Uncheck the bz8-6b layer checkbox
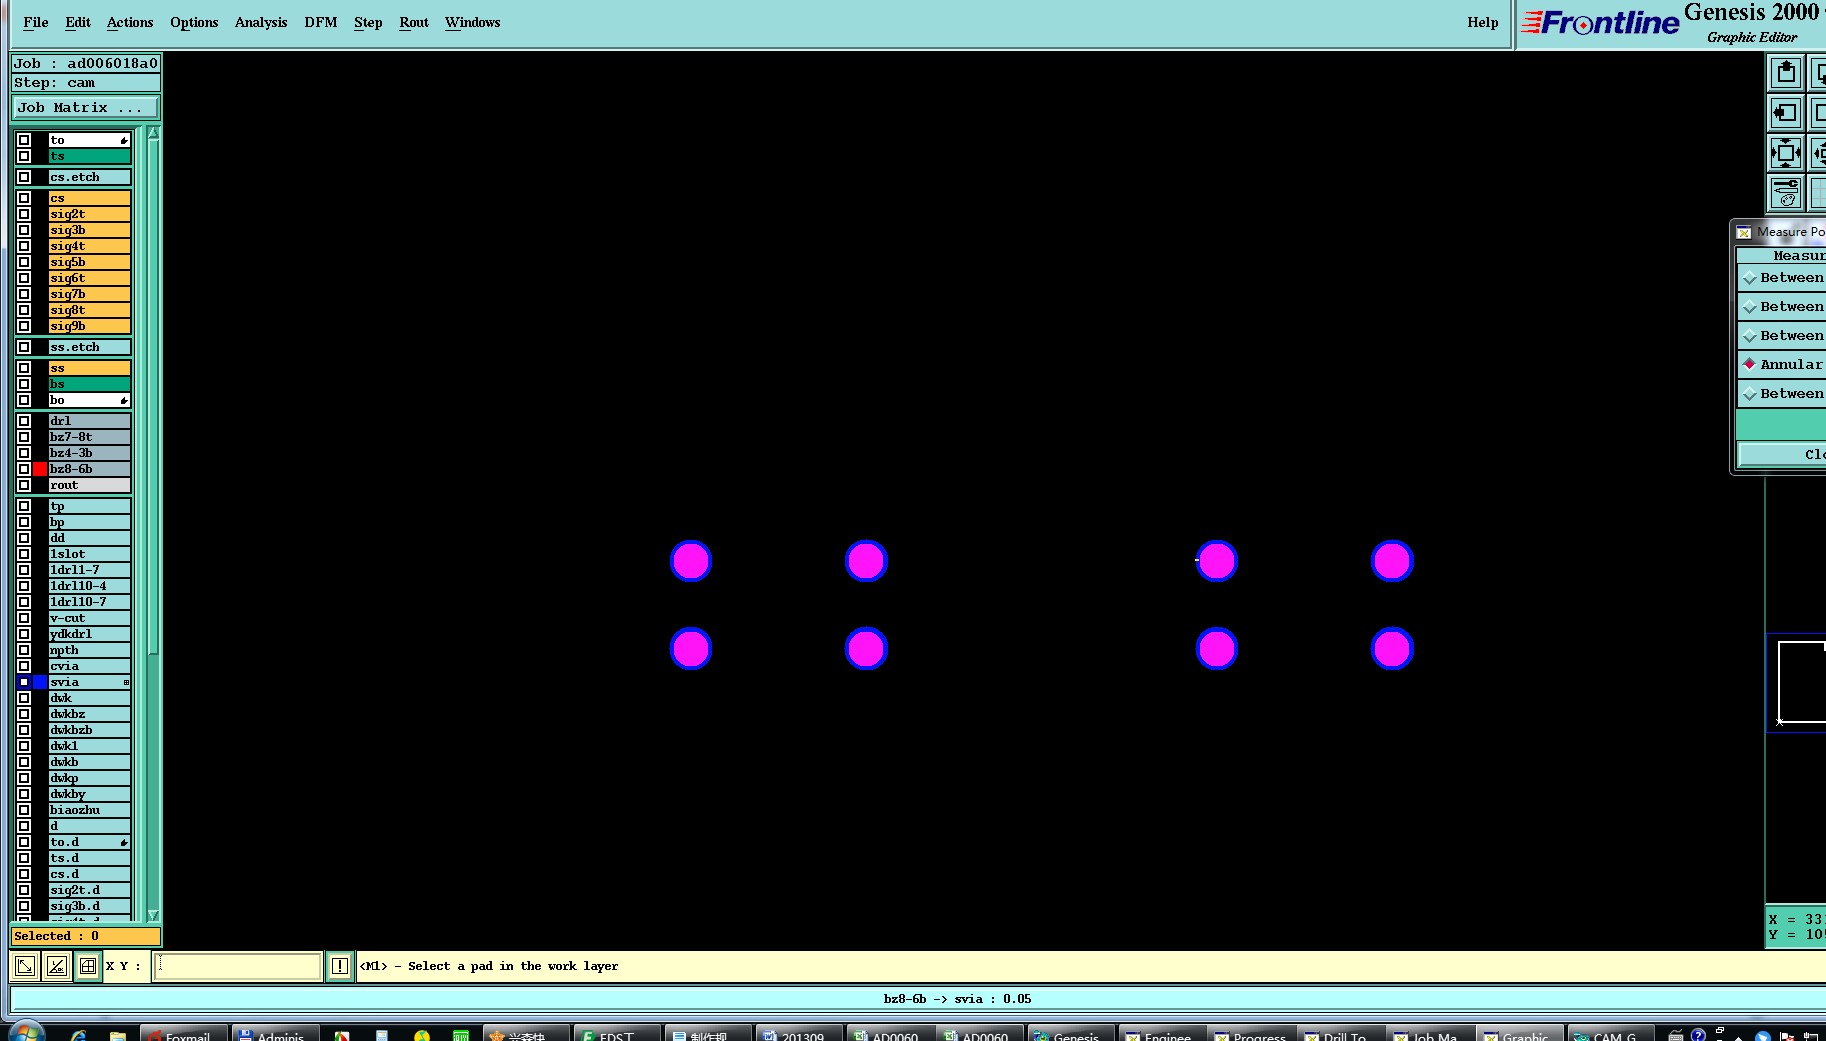The image size is (1826, 1041). click(24, 469)
